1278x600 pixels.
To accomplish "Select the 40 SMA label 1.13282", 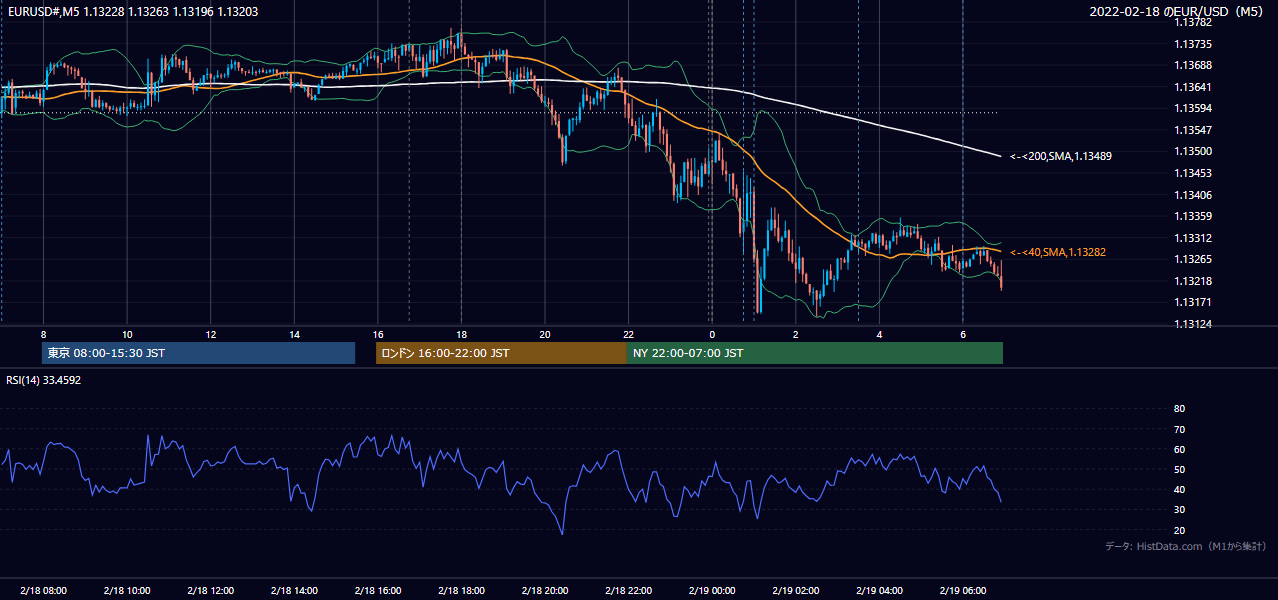I will (1057, 253).
